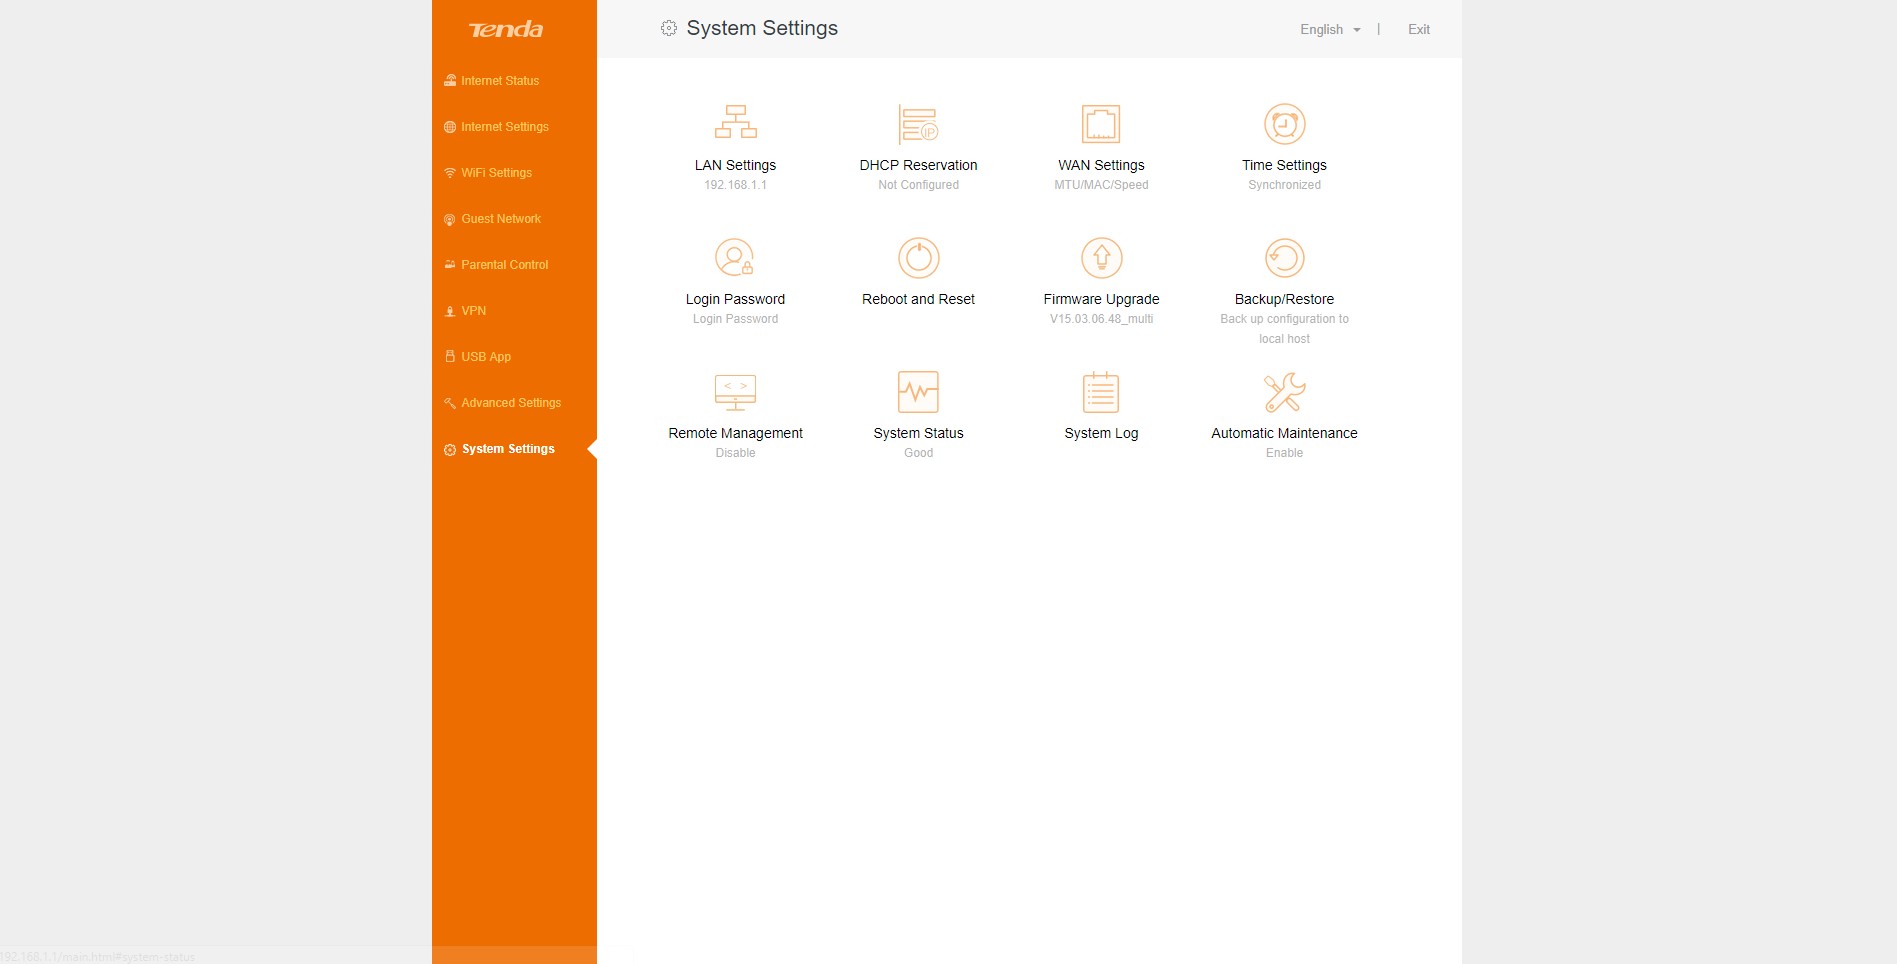Click the USB App sidebar icon
Viewport: 1897px width, 964px height.
tap(450, 356)
